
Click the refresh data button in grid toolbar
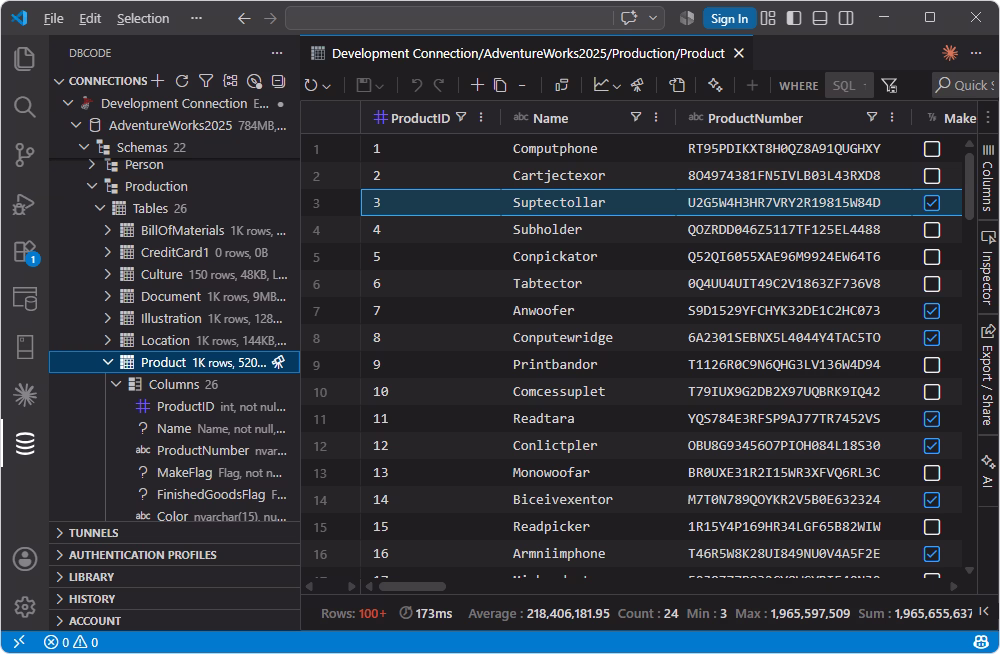pyautogui.click(x=311, y=85)
